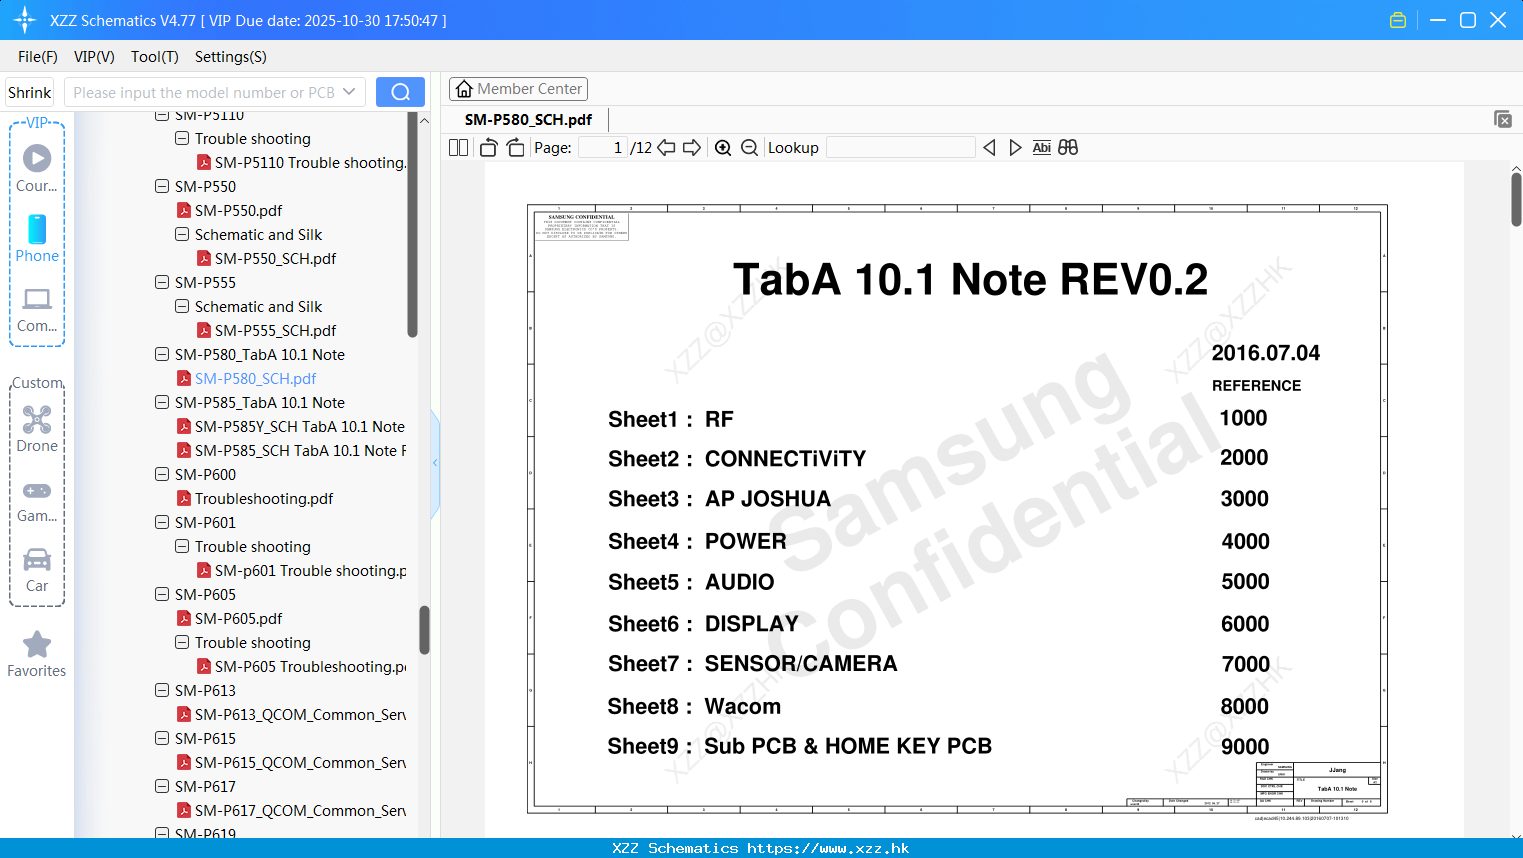Open the Car category
Image resolution: width=1523 pixels, height=858 pixels.
click(37, 570)
